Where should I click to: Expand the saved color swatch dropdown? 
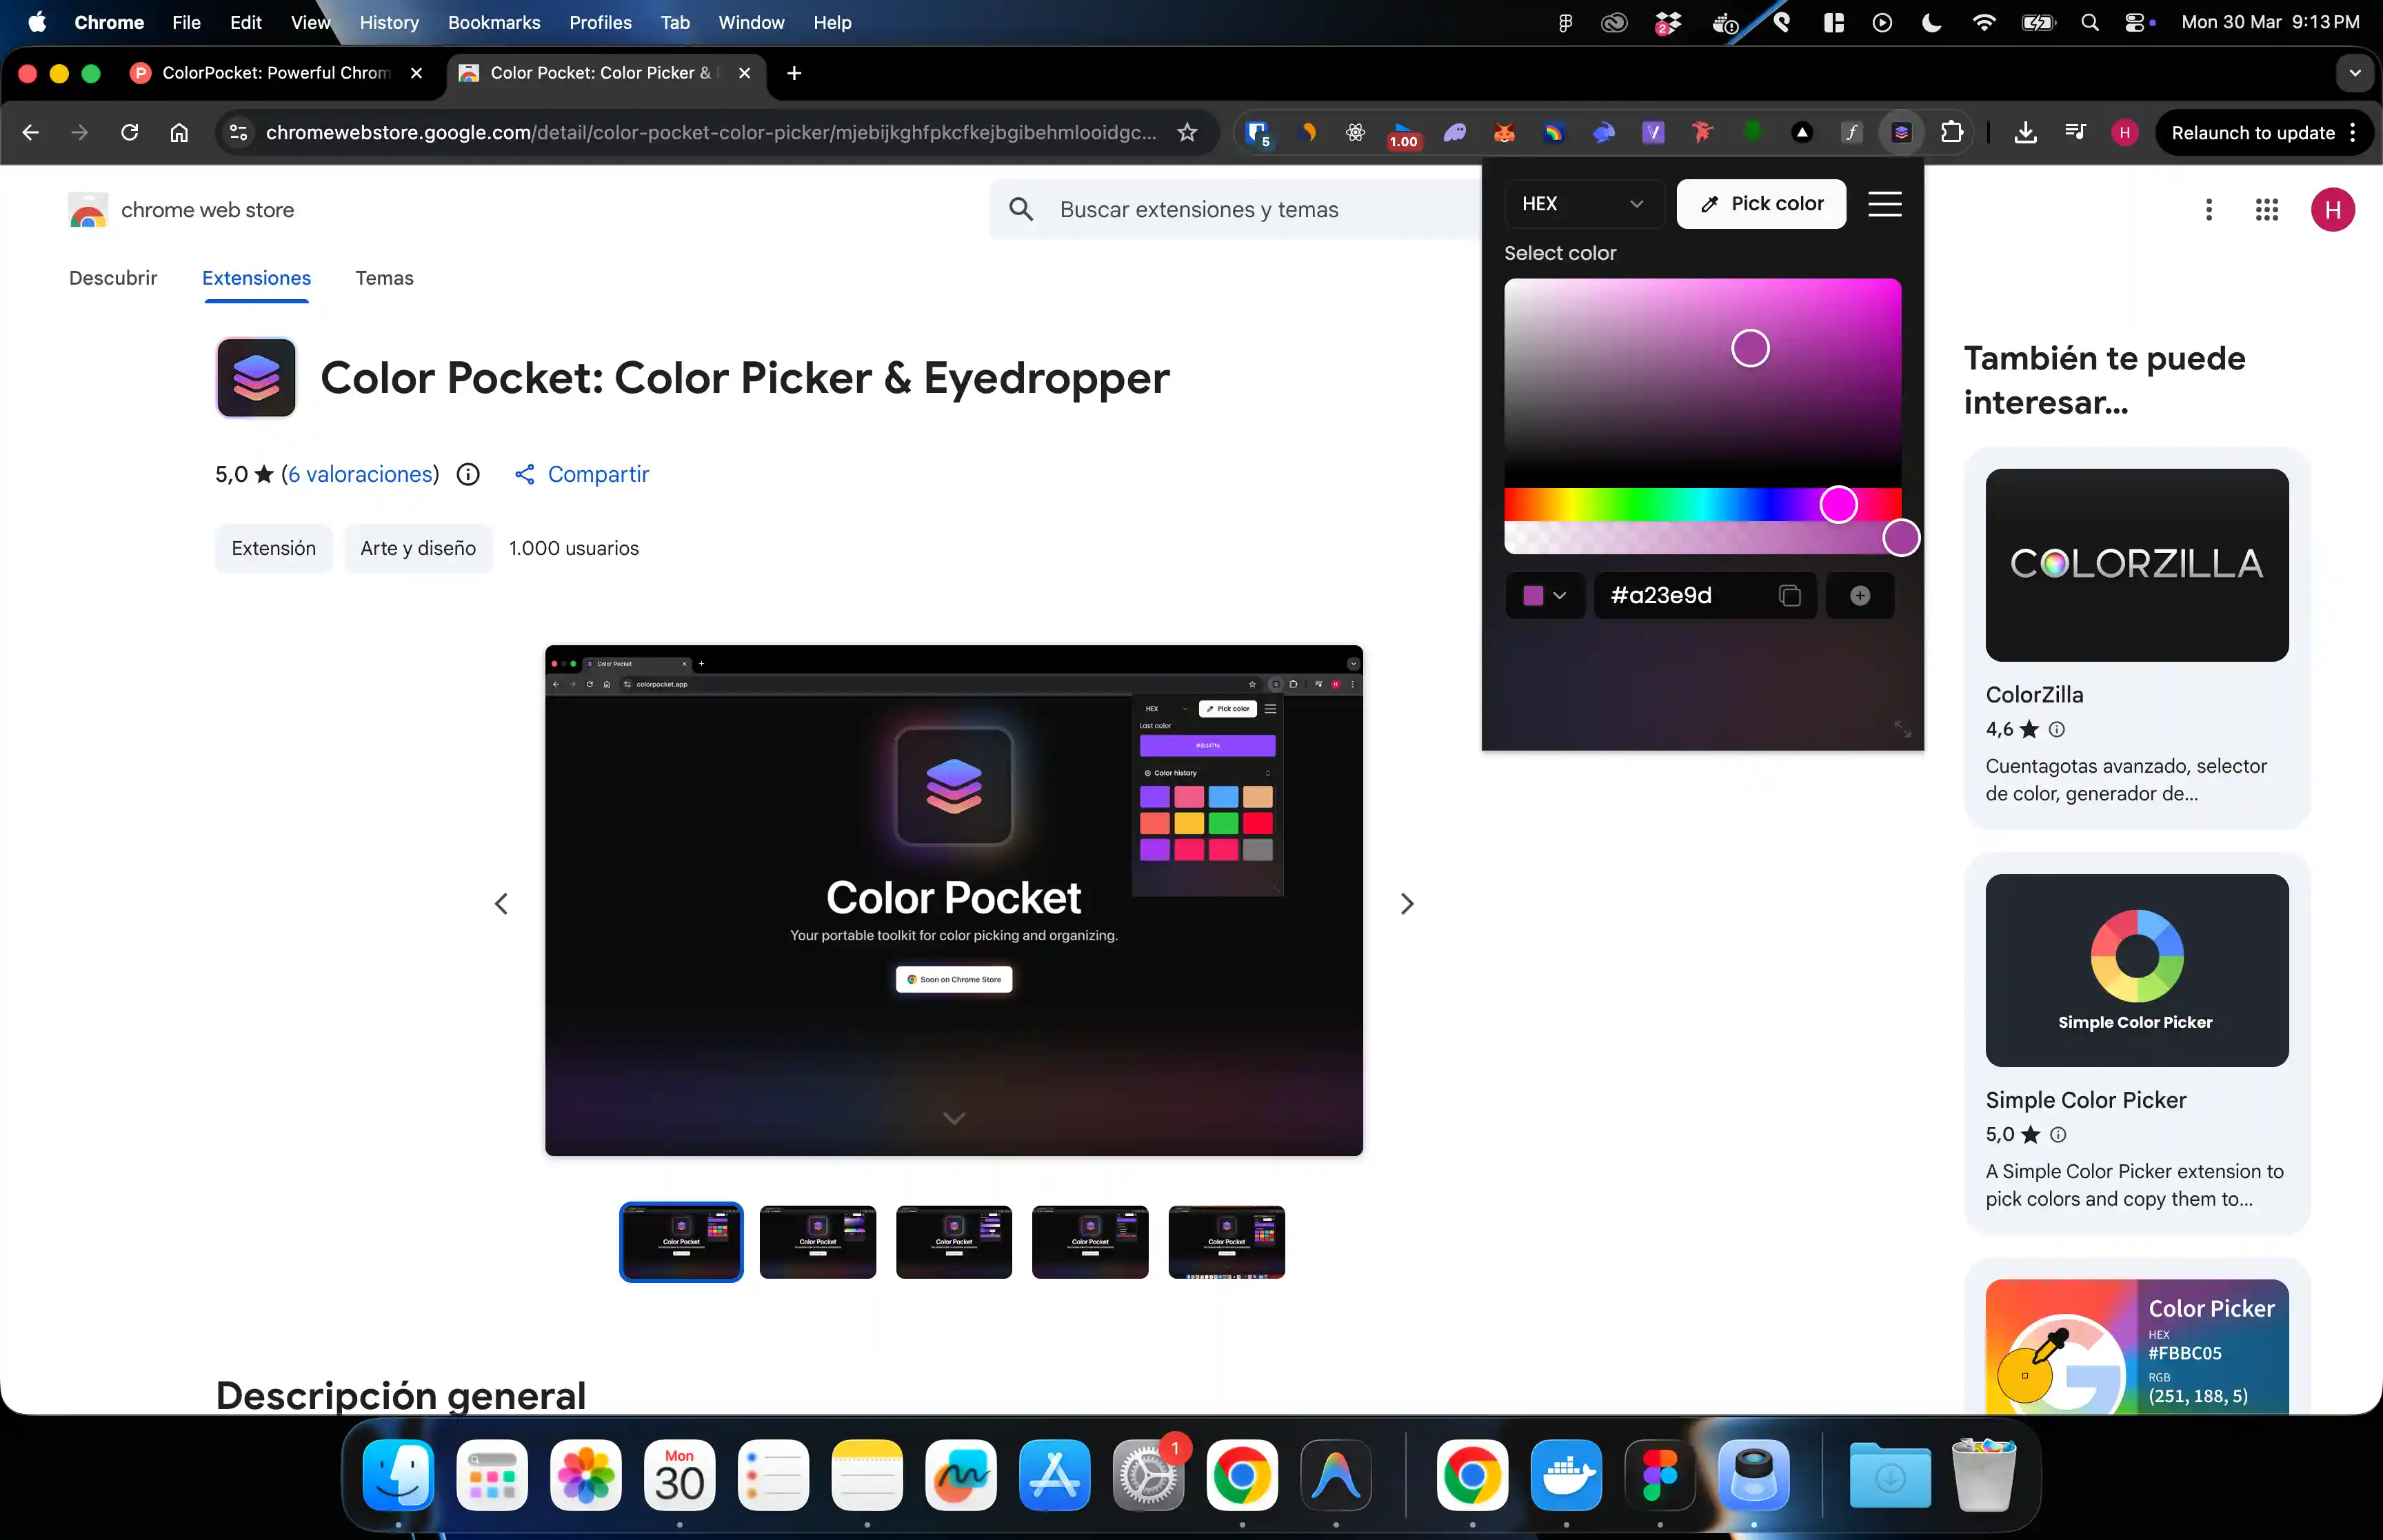[x=1544, y=595]
